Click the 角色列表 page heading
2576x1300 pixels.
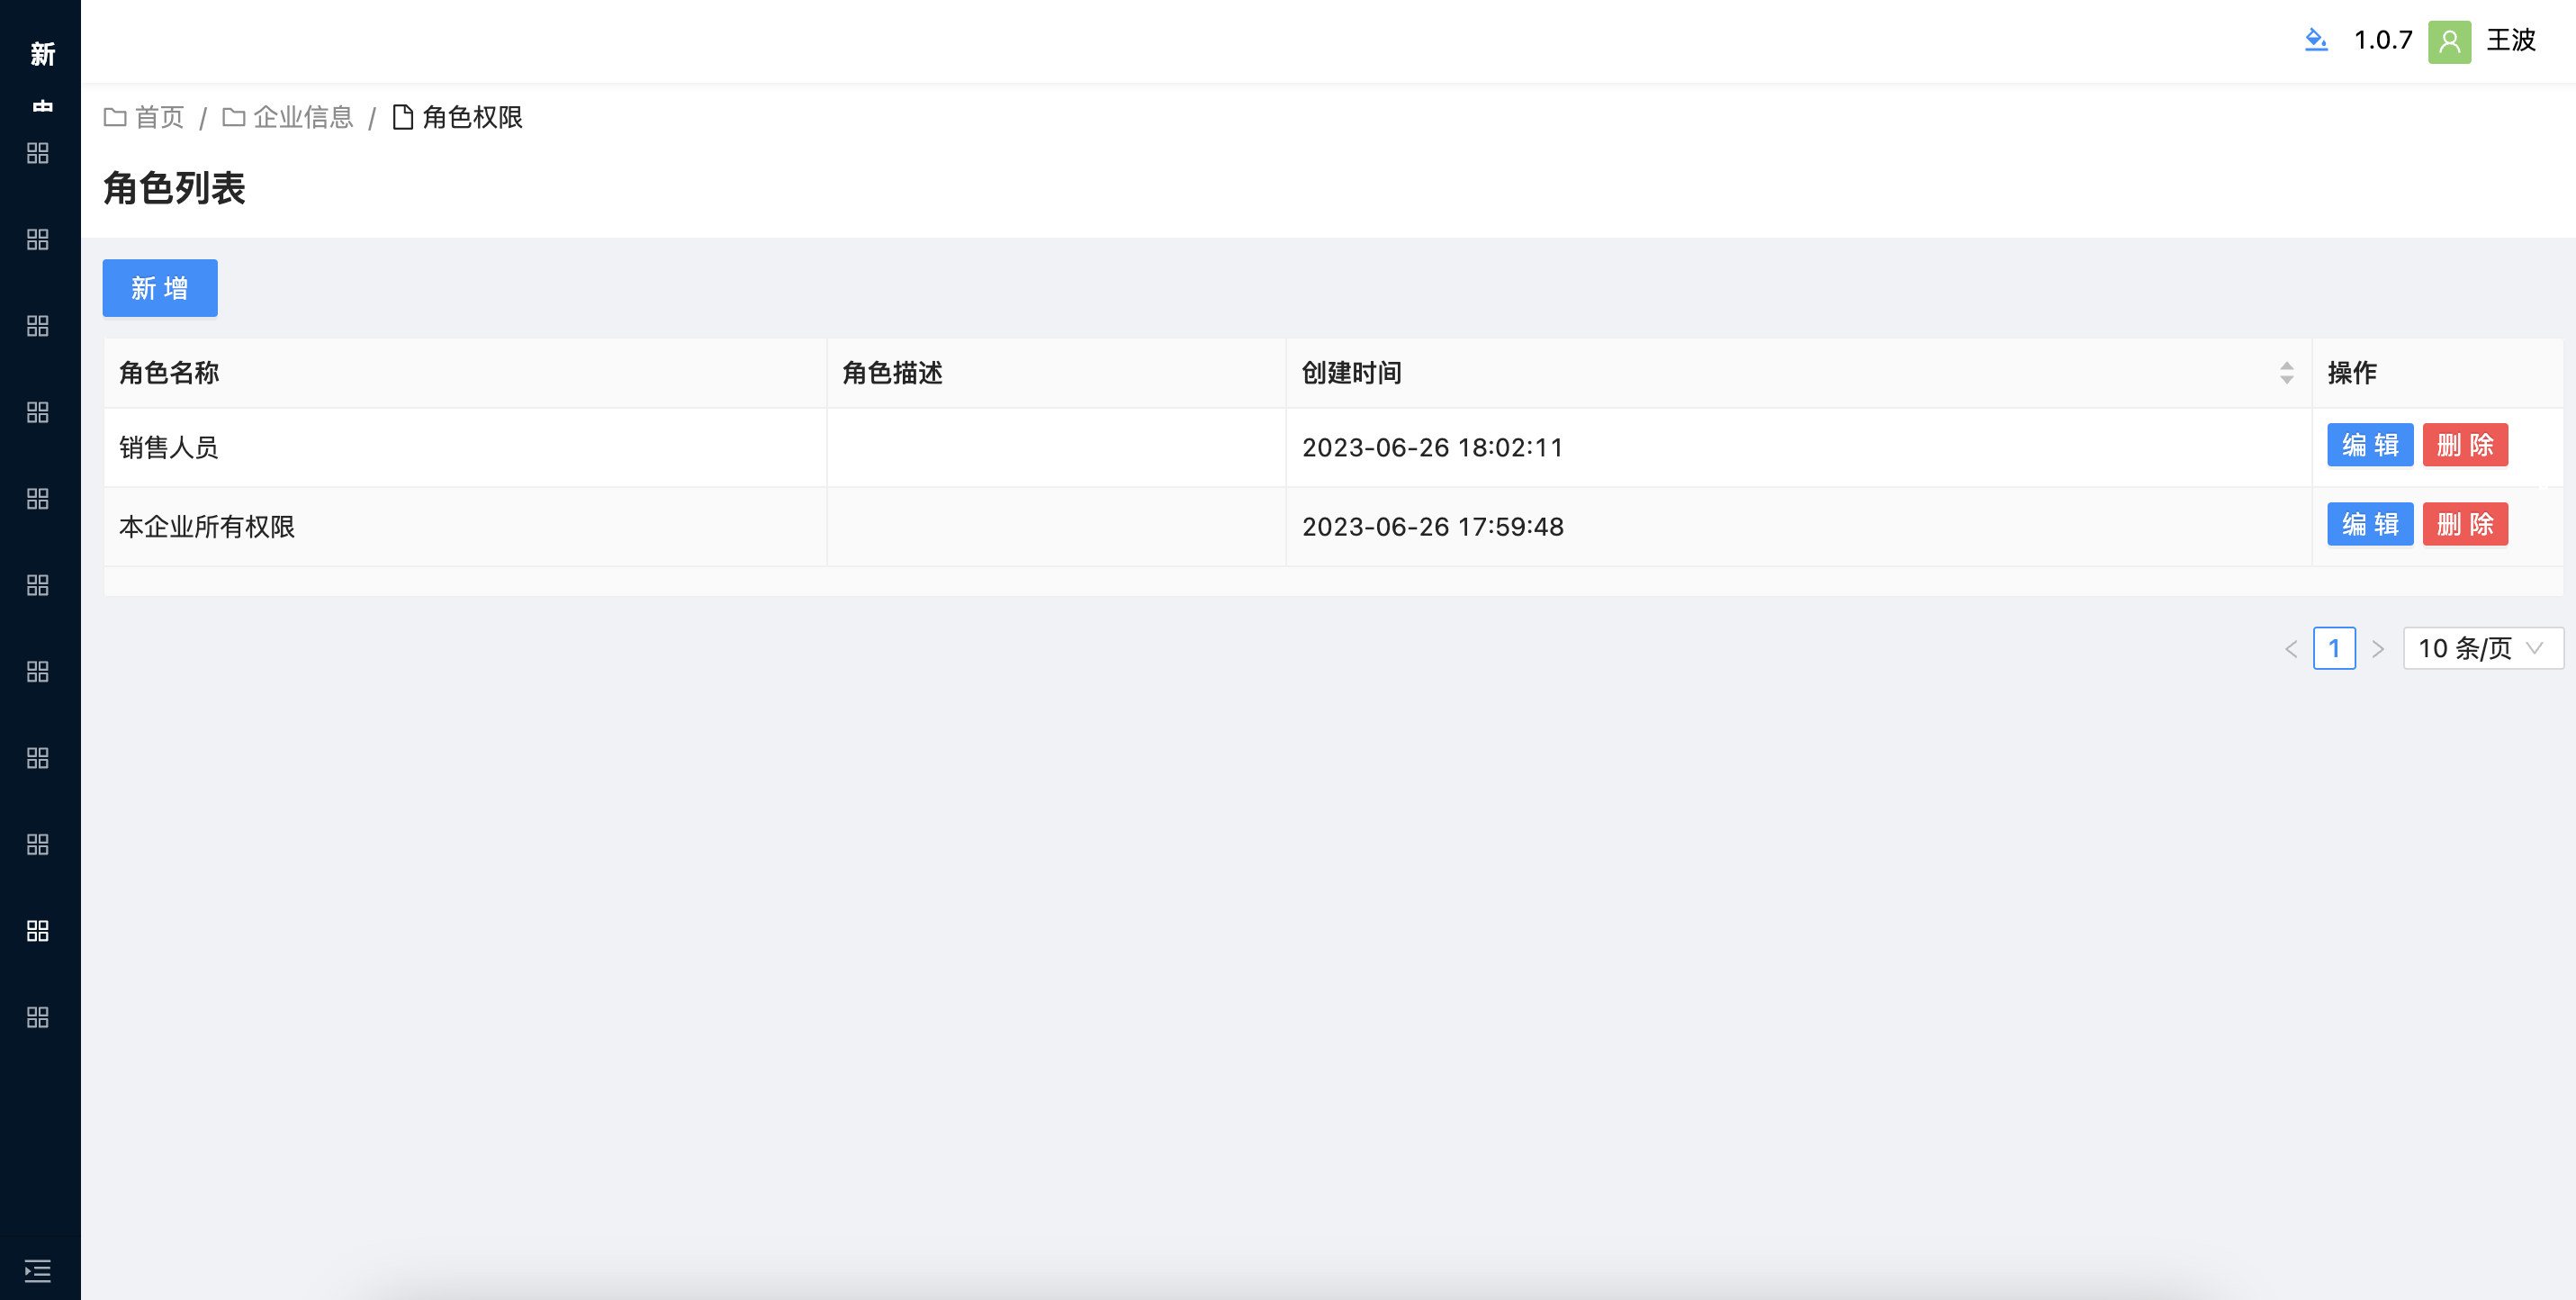tap(174, 188)
